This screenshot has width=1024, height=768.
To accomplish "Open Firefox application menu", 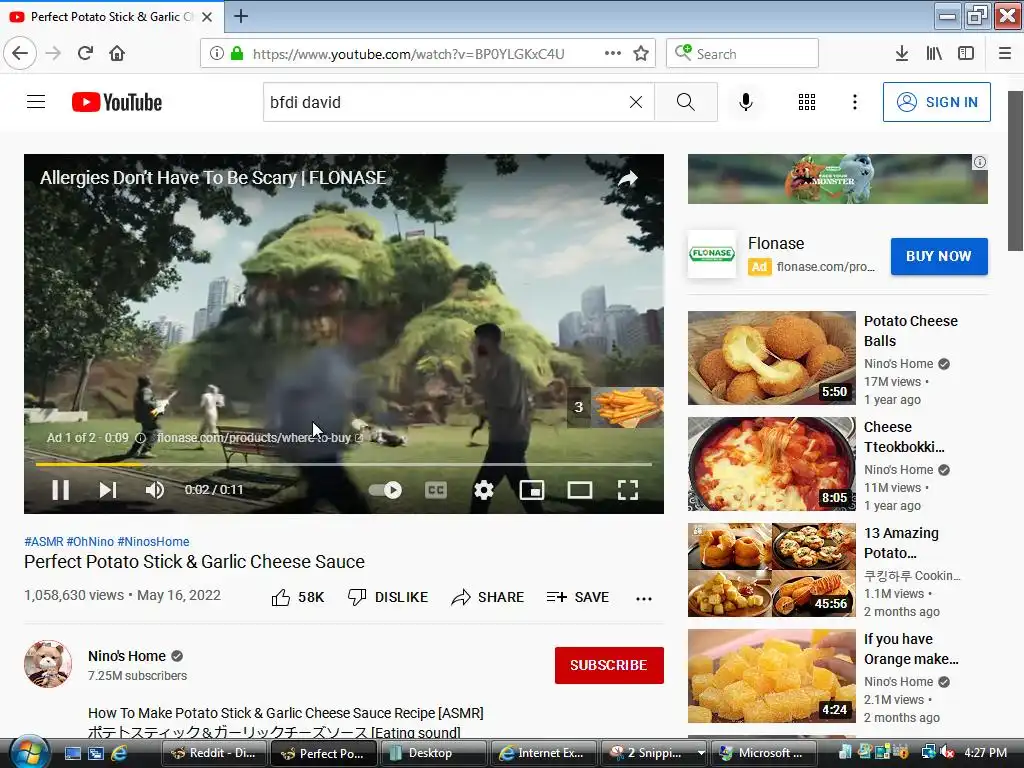I will tap(1005, 54).
